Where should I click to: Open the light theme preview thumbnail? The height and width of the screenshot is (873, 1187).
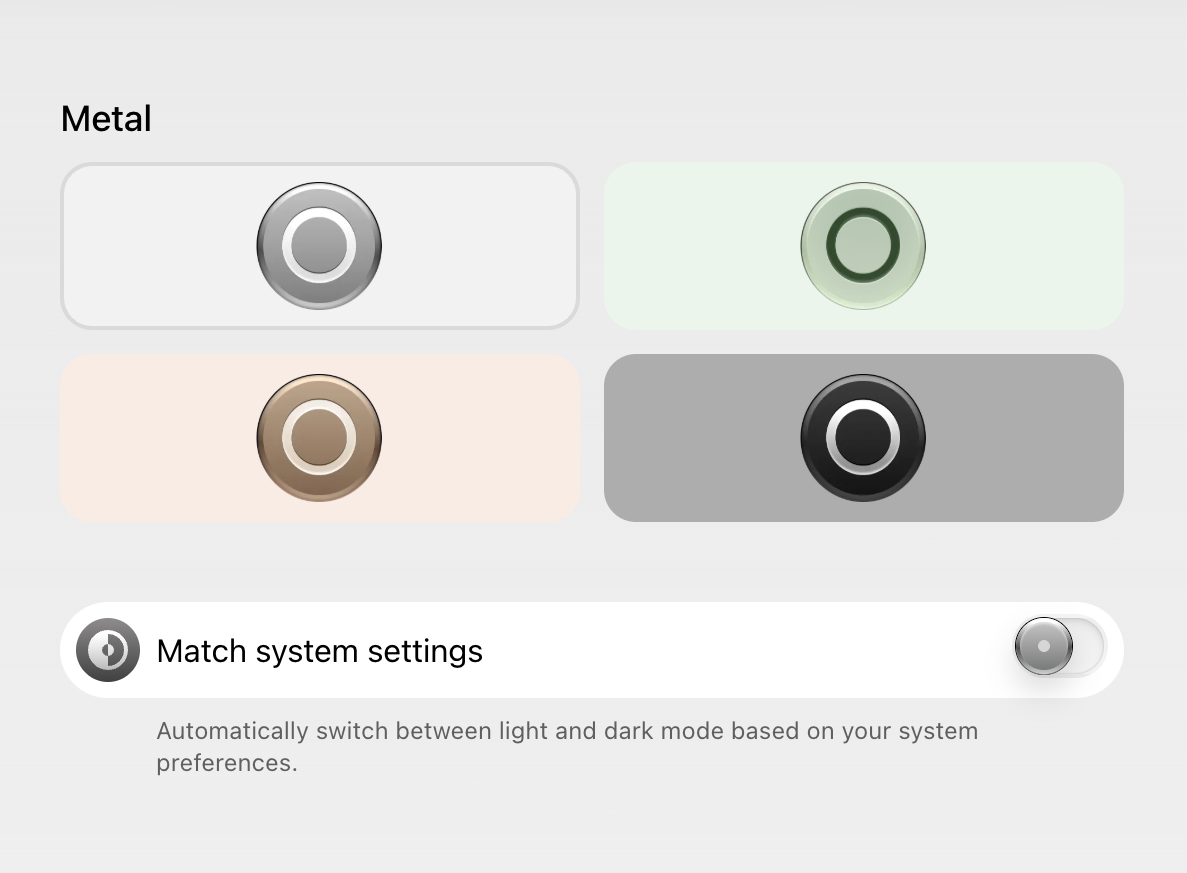(319, 245)
